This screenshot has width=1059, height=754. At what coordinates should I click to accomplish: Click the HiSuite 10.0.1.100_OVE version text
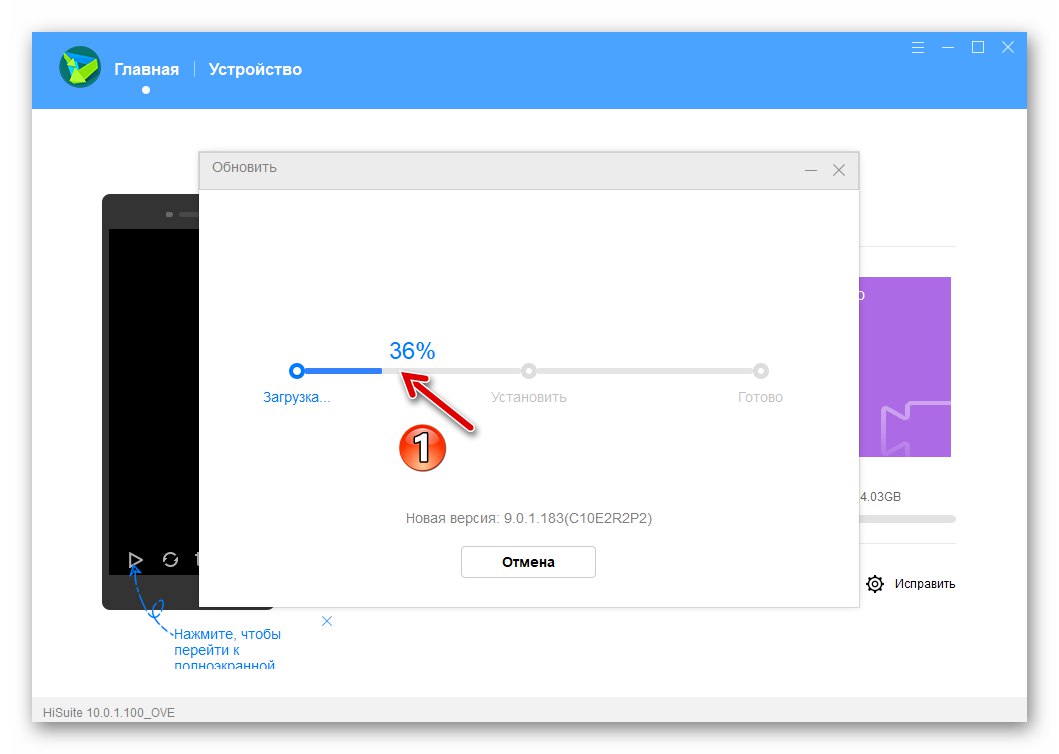pos(109,712)
